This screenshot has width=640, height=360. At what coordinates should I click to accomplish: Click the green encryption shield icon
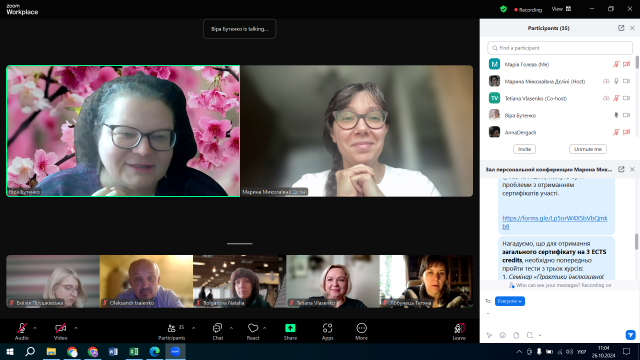[x=503, y=9]
